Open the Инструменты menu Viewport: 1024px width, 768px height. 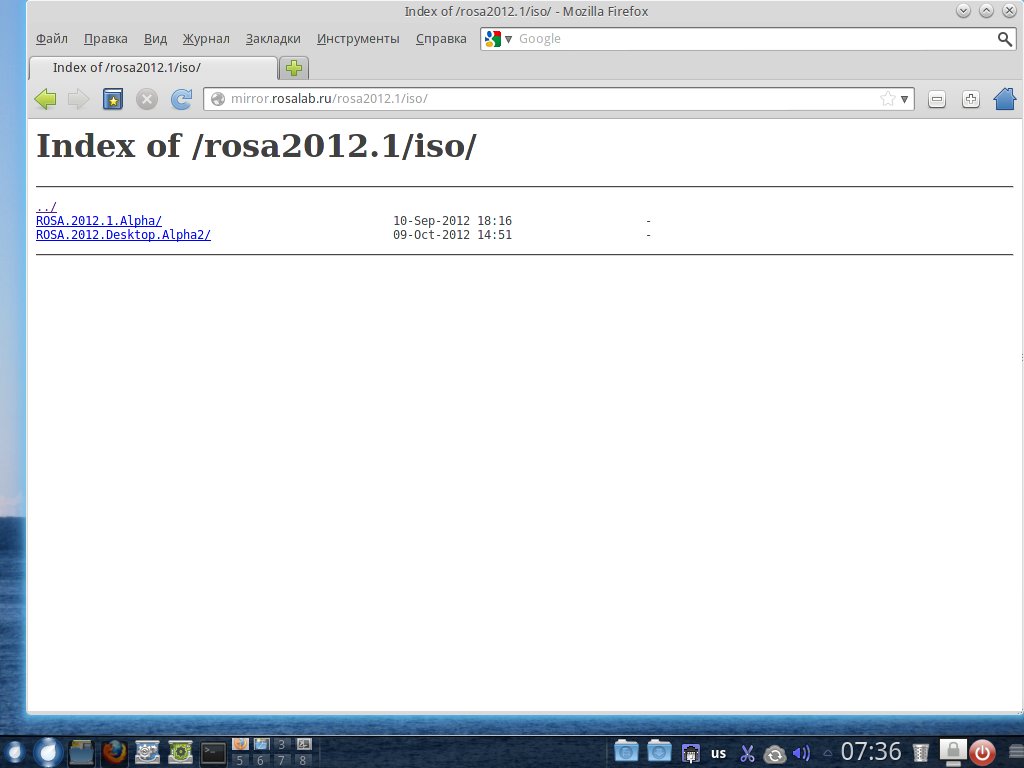click(x=358, y=39)
